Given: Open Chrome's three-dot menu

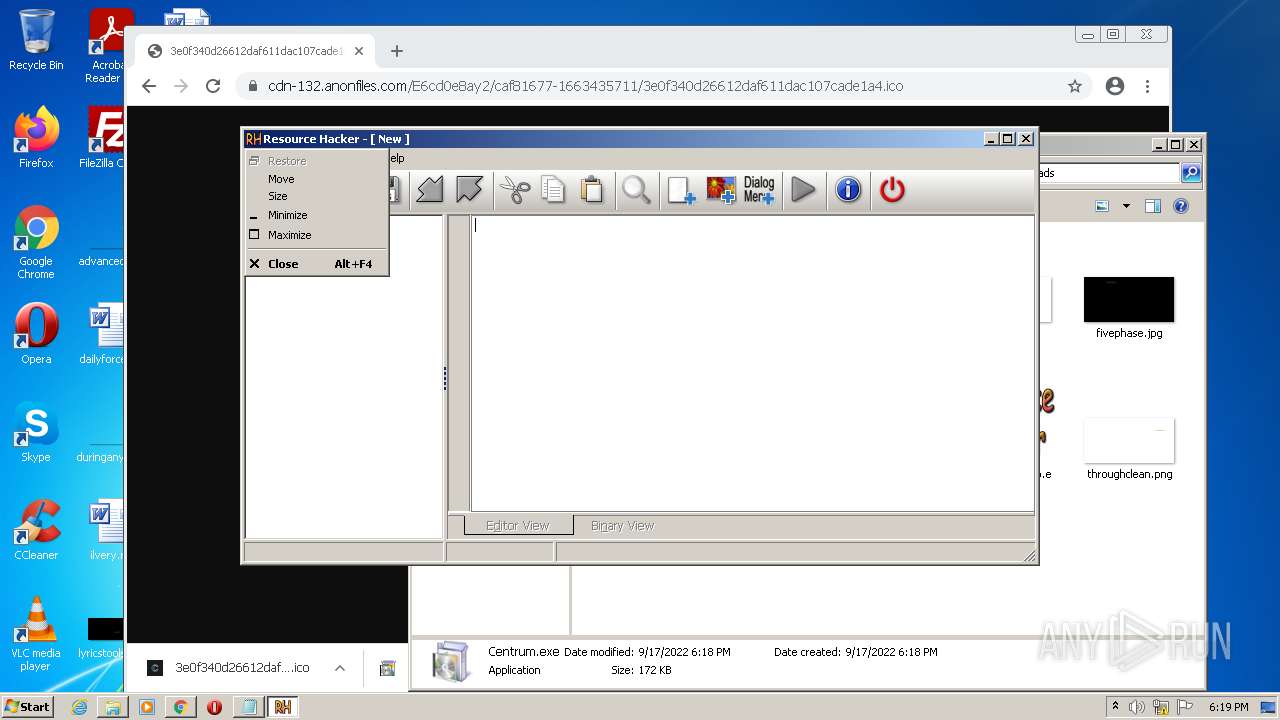Looking at the screenshot, I should tap(1148, 86).
